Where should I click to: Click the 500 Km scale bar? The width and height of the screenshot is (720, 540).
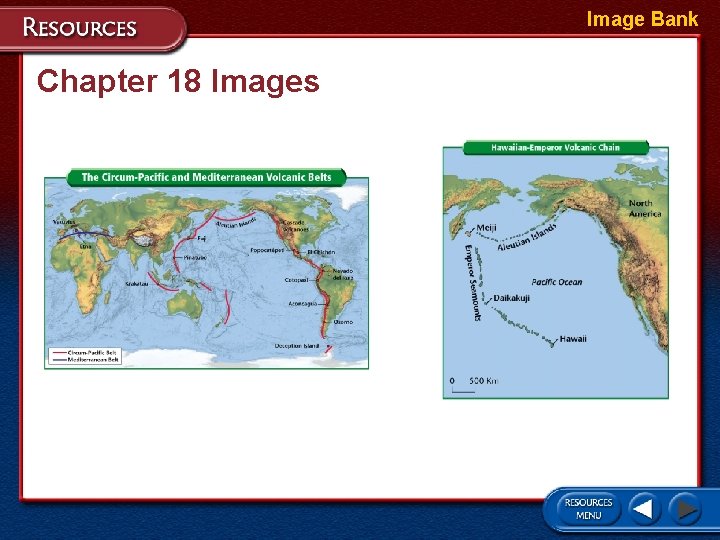(474, 385)
